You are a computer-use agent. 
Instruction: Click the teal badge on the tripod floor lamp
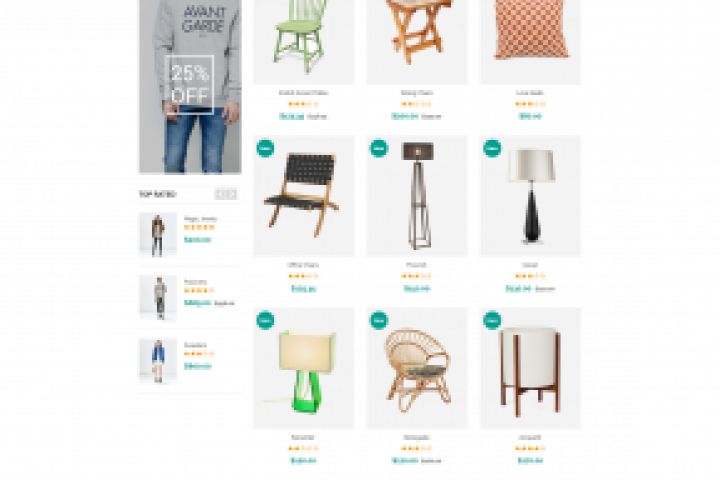pyautogui.click(x=379, y=148)
